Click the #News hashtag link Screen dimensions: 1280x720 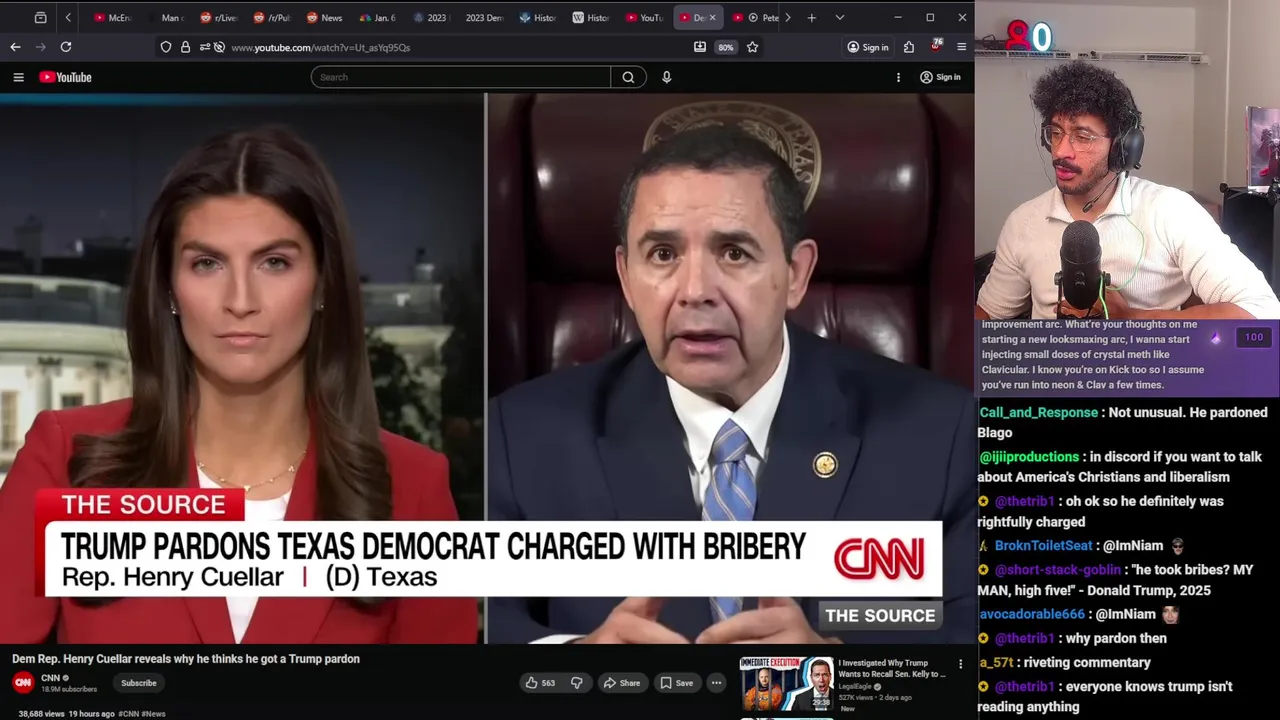coord(153,714)
